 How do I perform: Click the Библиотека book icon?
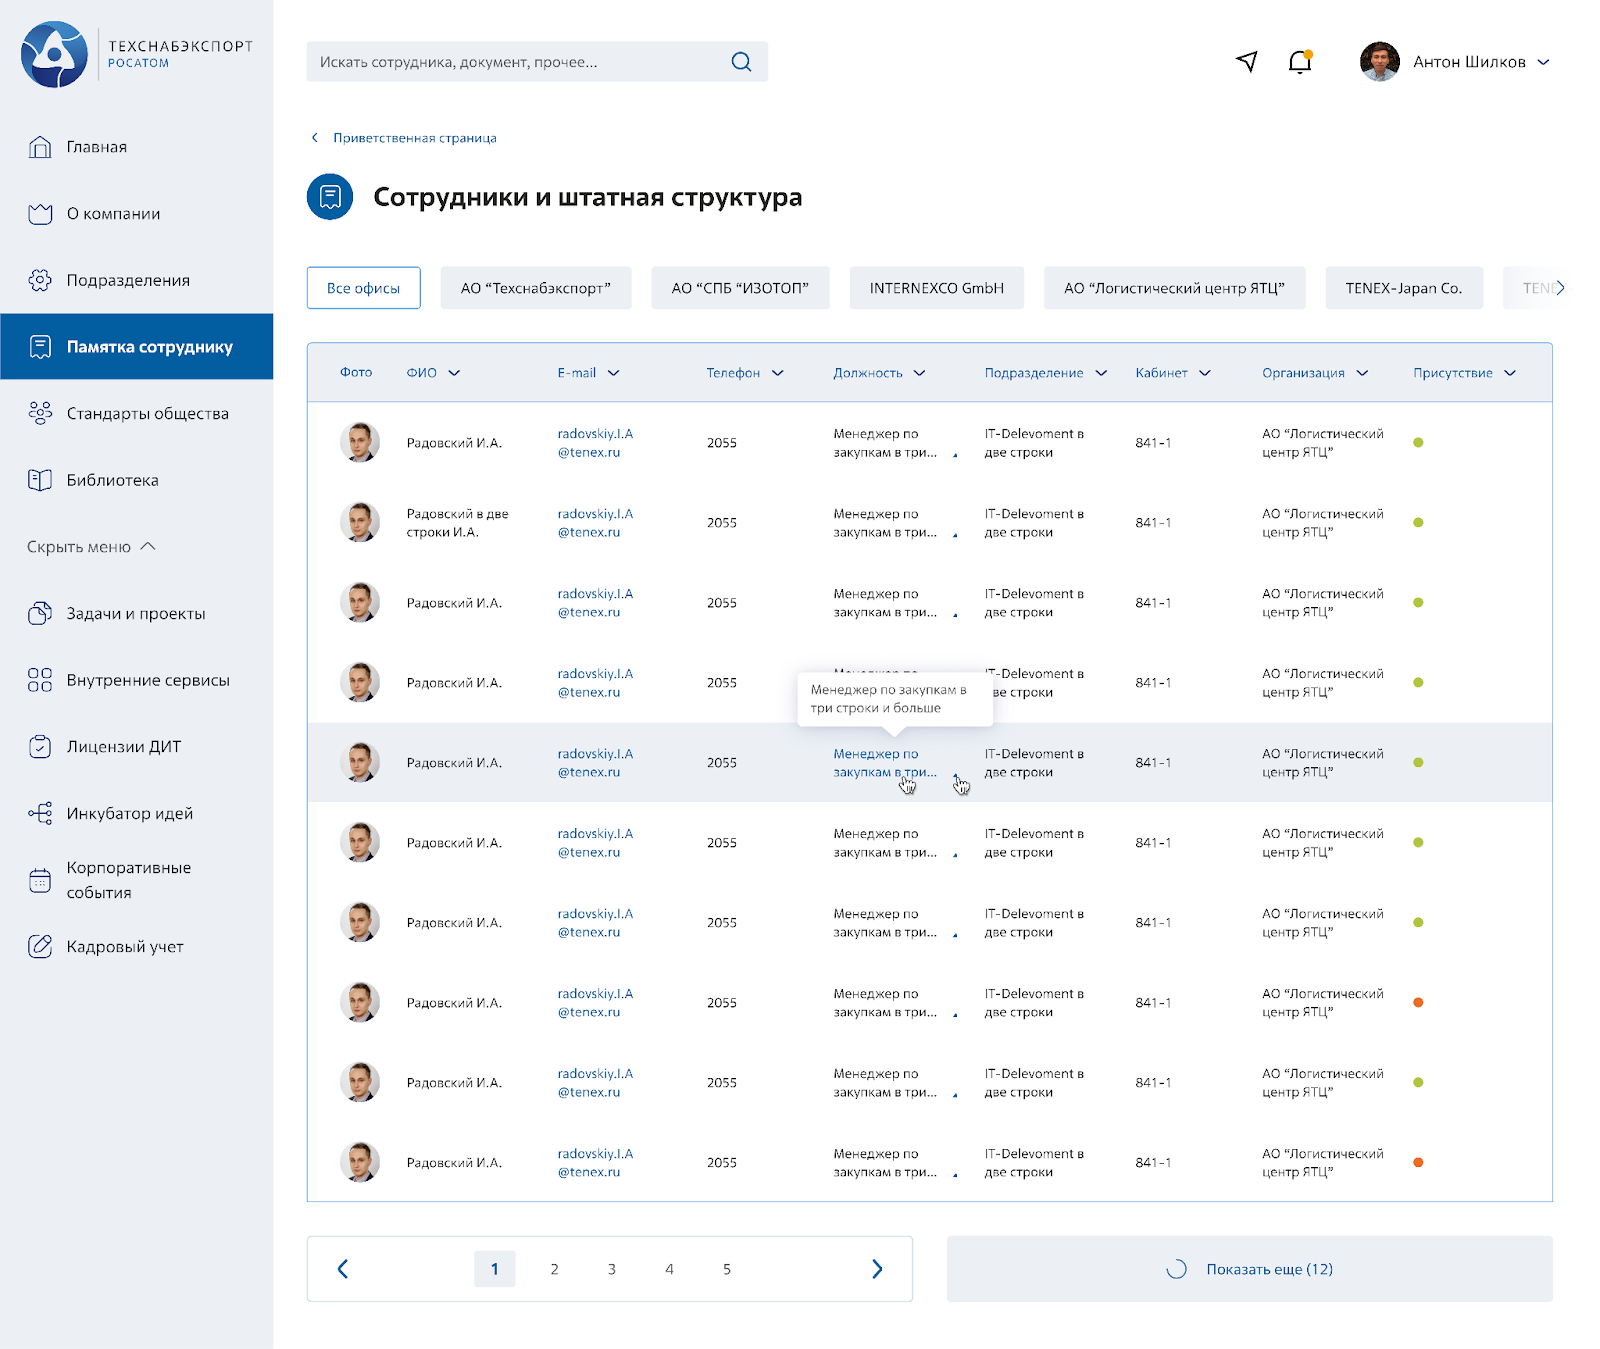(x=40, y=480)
